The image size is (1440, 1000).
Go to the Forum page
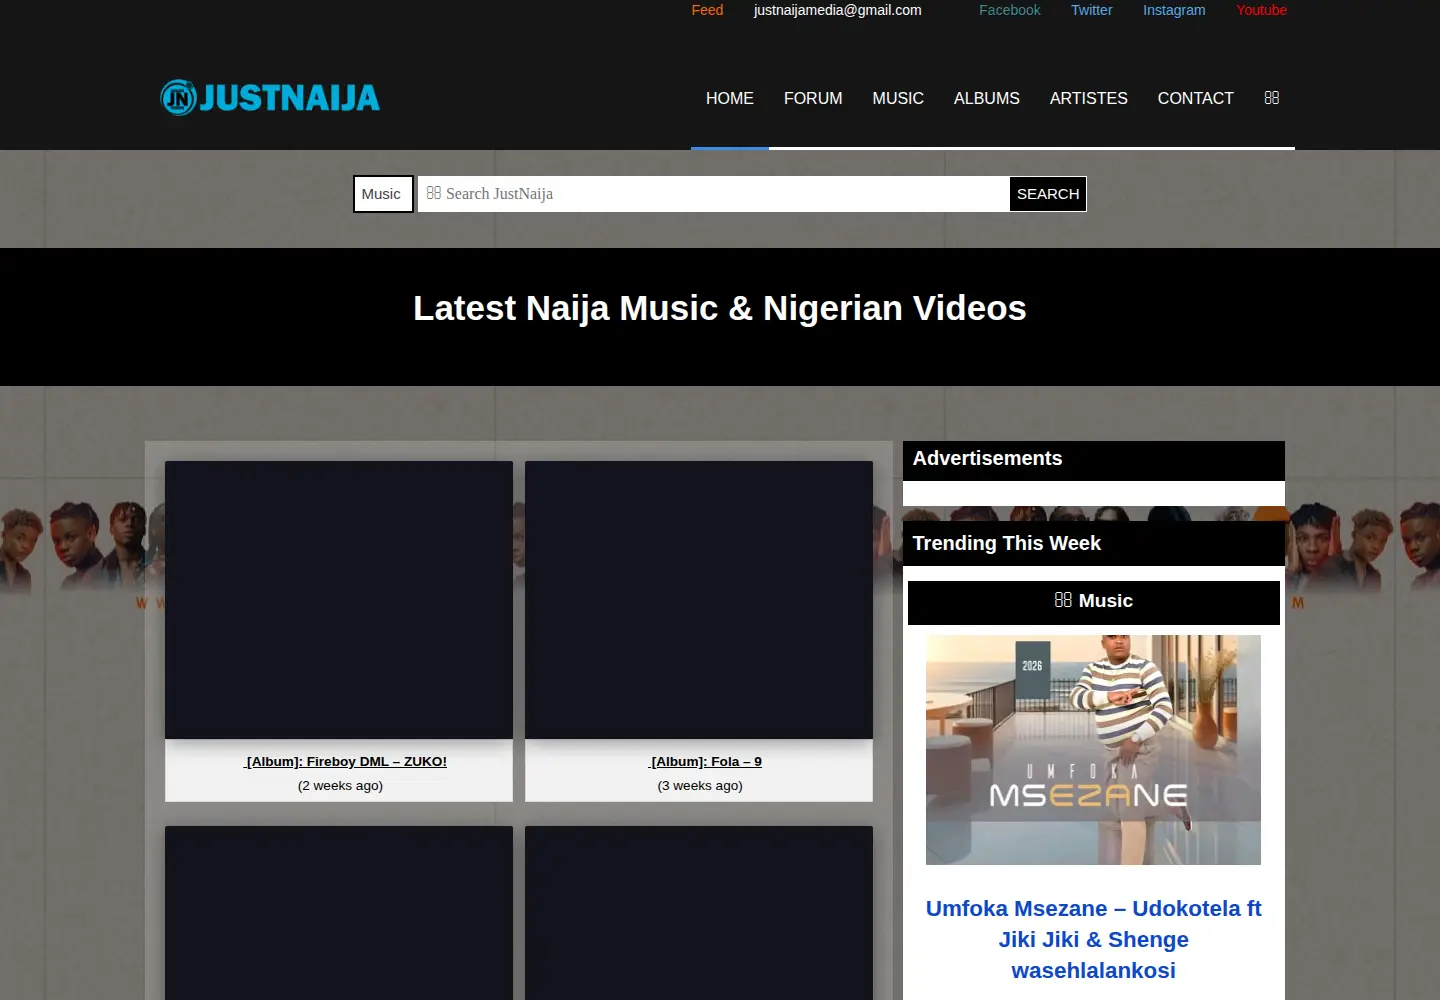tap(813, 98)
